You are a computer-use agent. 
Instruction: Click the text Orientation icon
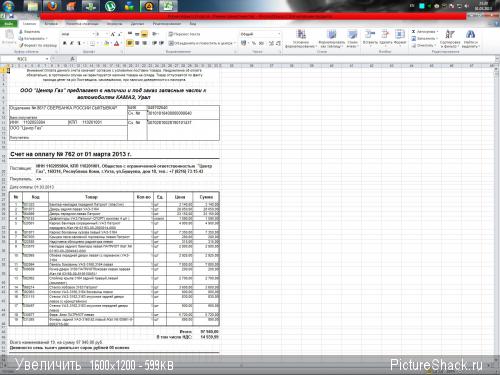(x=155, y=34)
